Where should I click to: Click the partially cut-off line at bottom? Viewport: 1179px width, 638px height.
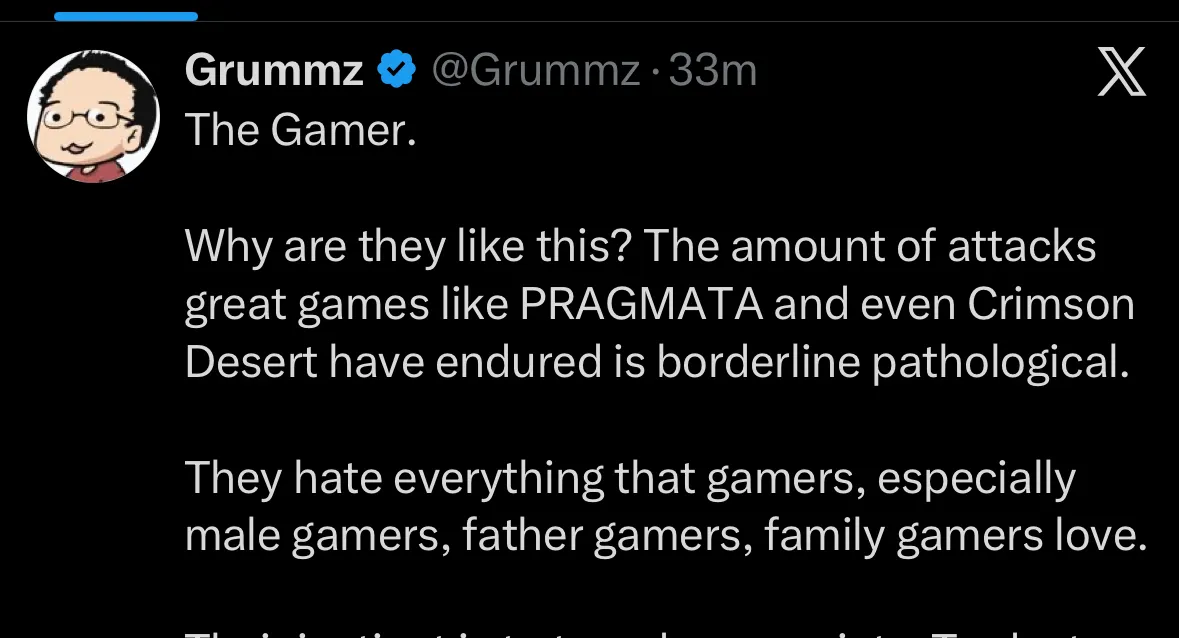[x=640, y=630]
